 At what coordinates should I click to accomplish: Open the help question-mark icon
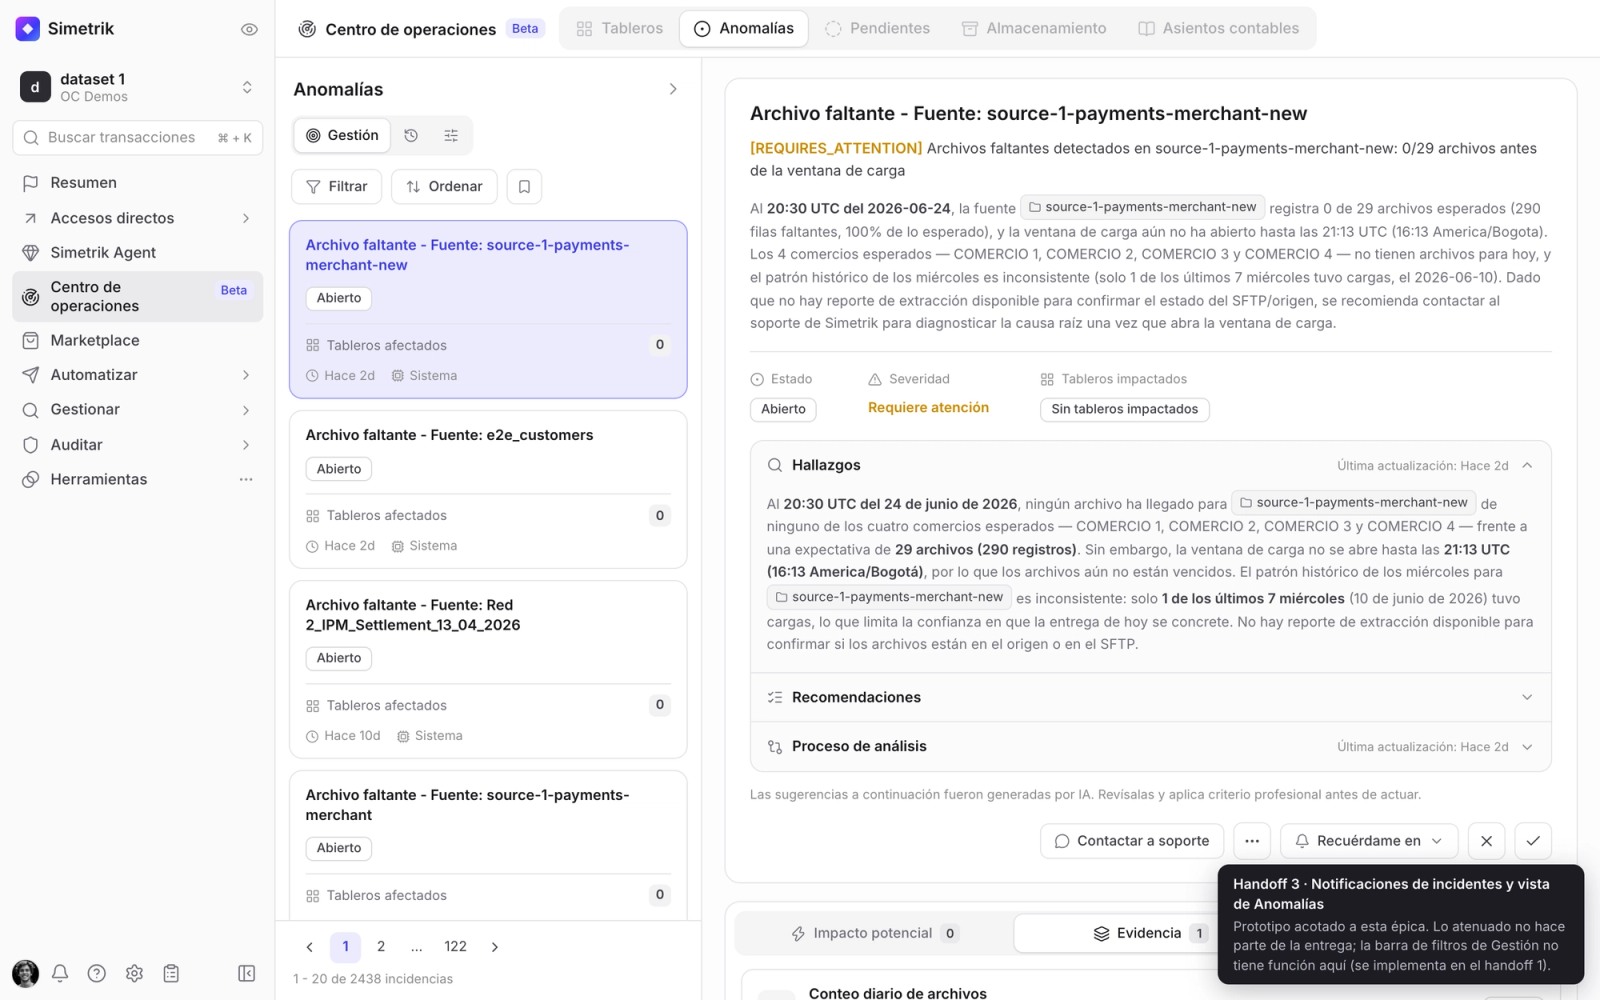97,973
